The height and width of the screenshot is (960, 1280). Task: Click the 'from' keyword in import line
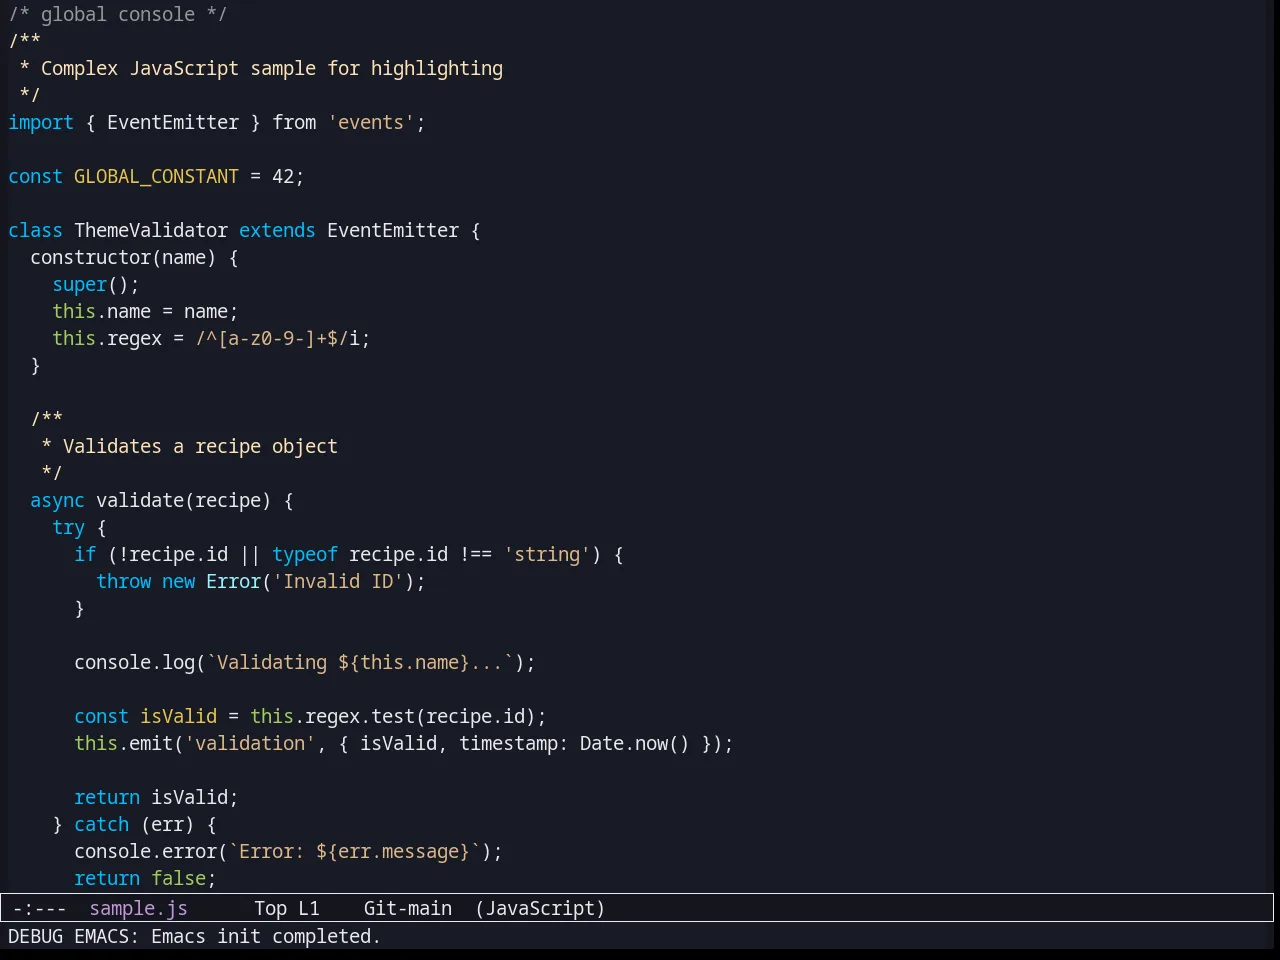point(294,122)
